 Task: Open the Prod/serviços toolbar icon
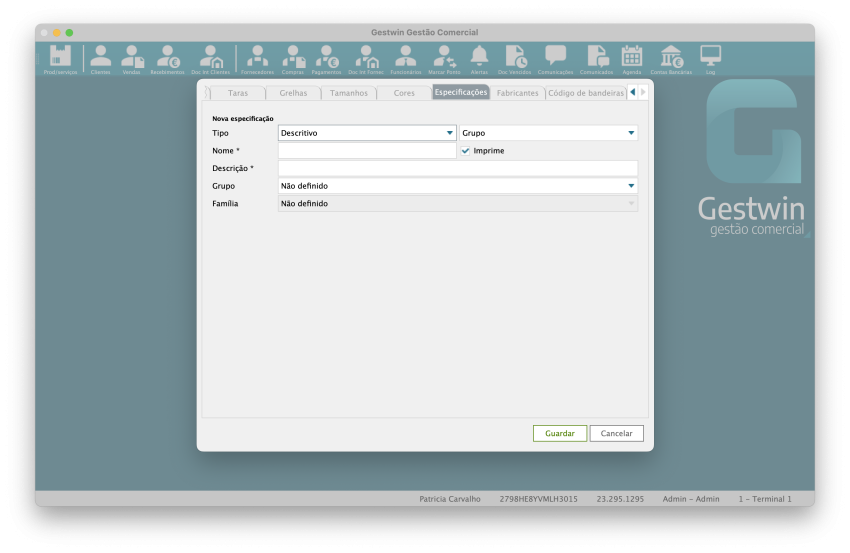[x=60, y=58]
